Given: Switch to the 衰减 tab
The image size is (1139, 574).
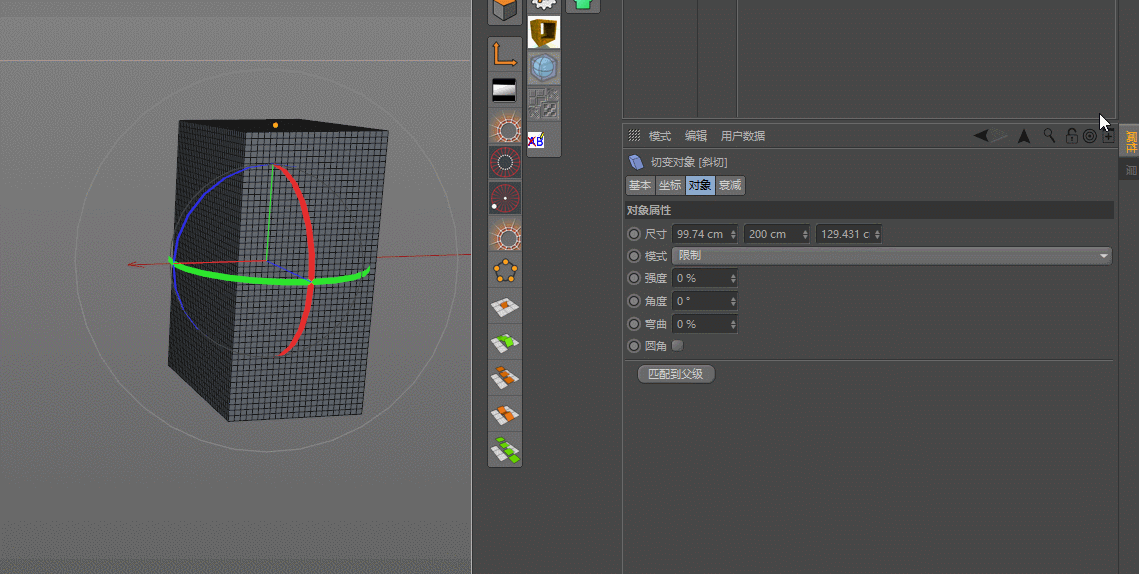Looking at the screenshot, I should [x=730, y=185].
